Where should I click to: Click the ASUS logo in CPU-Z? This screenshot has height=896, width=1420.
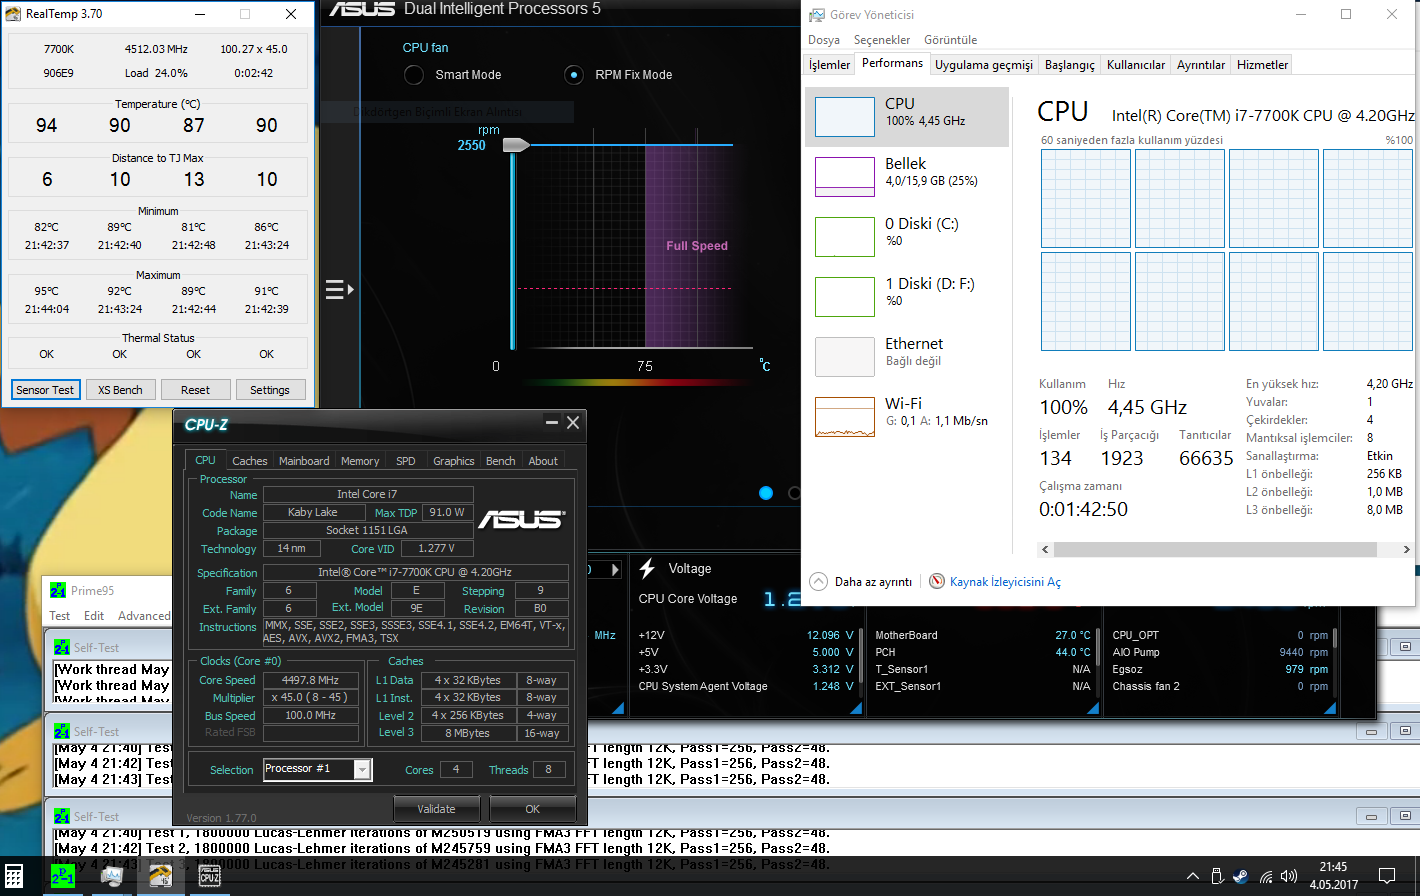coord(520,519)
